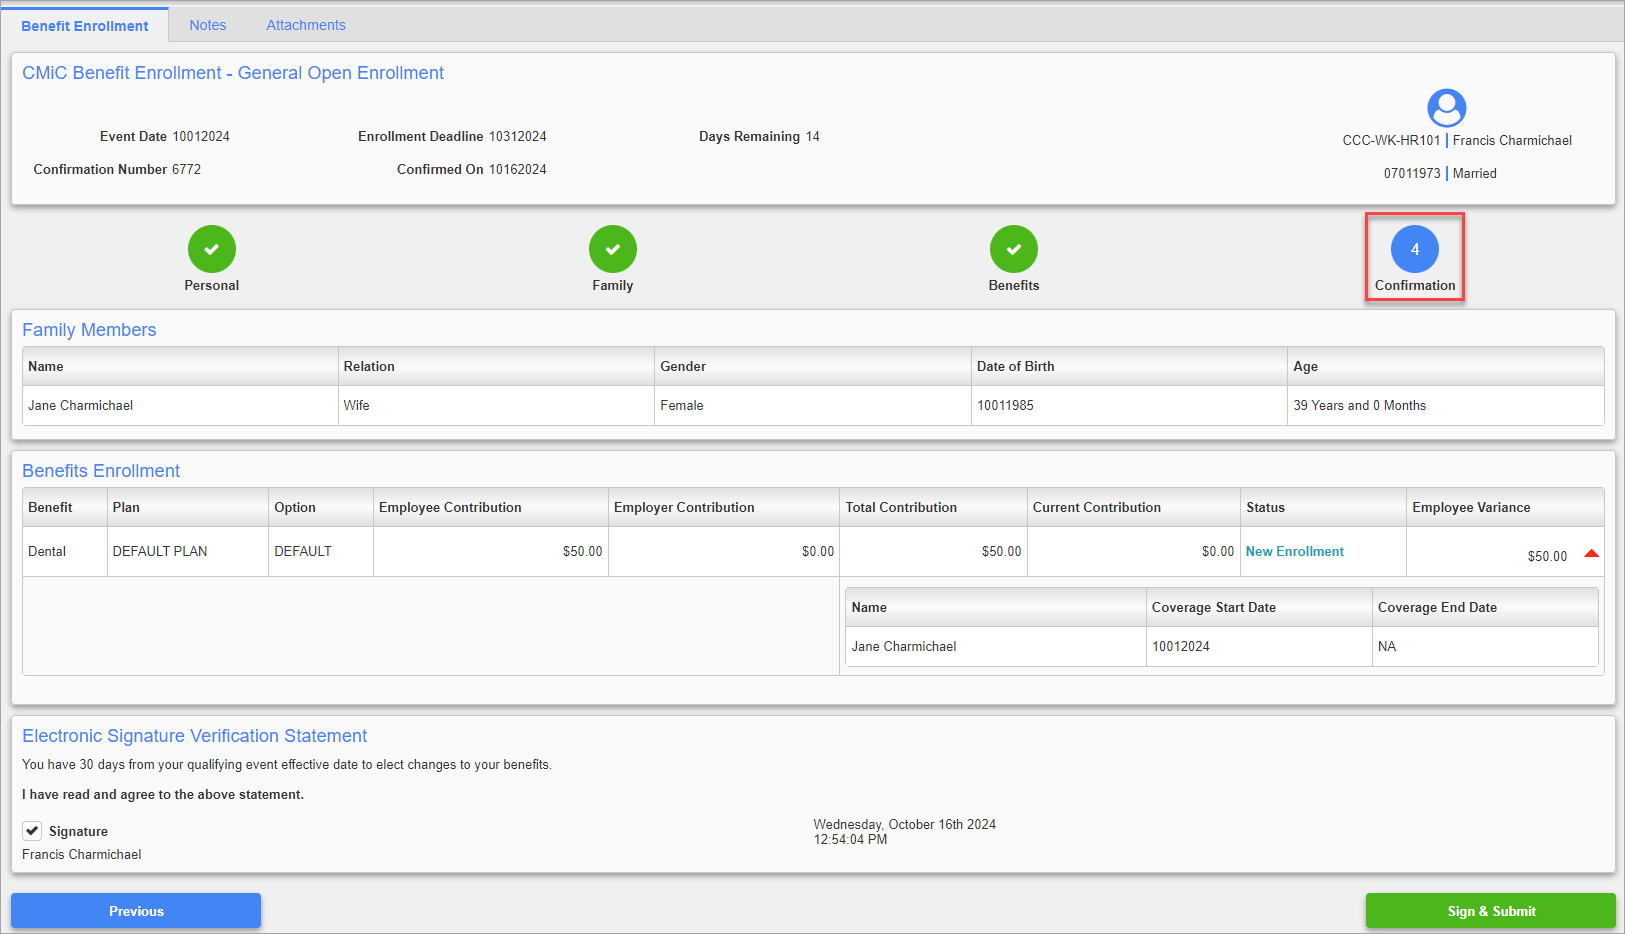Click the signature timestamp Wednesday, October 16th 2024
Screen dimensions: 1625x934
tap(904, 824)
